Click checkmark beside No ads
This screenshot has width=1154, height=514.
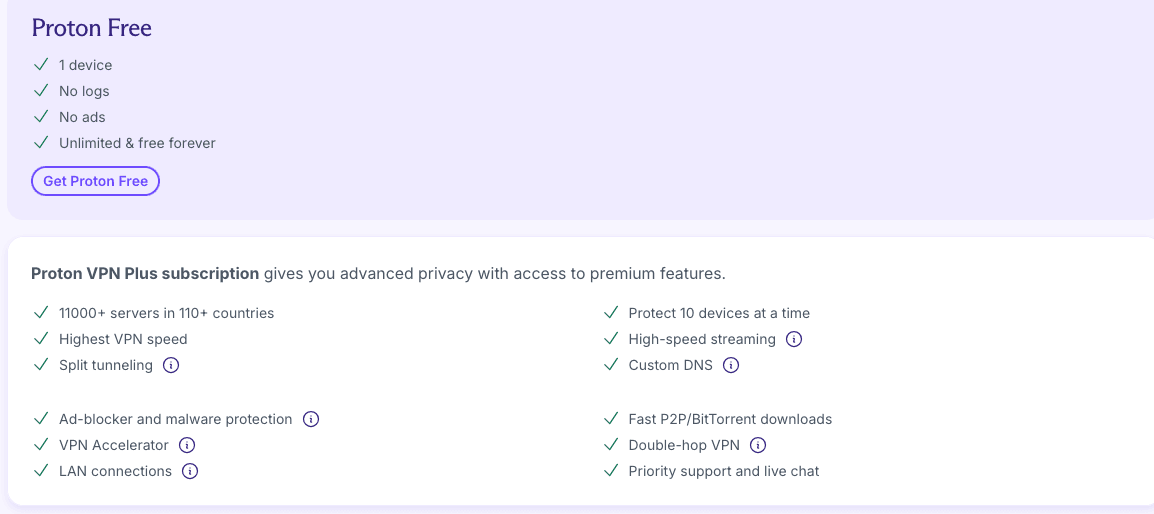(x=41, y=117)
